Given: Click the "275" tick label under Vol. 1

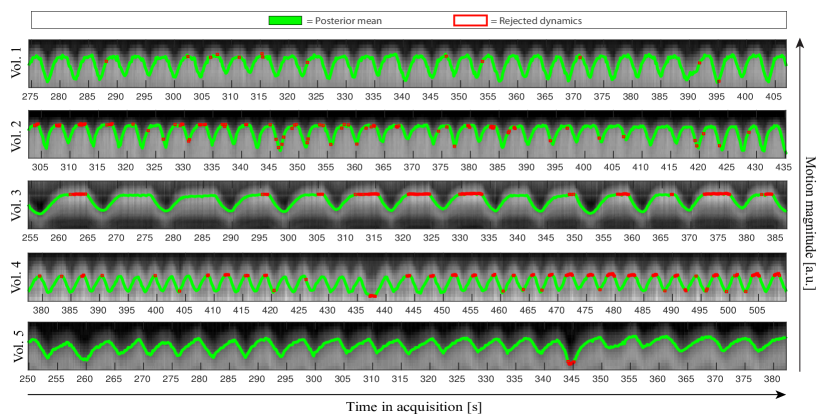Looking at the screenshot, I should [30, 96].
